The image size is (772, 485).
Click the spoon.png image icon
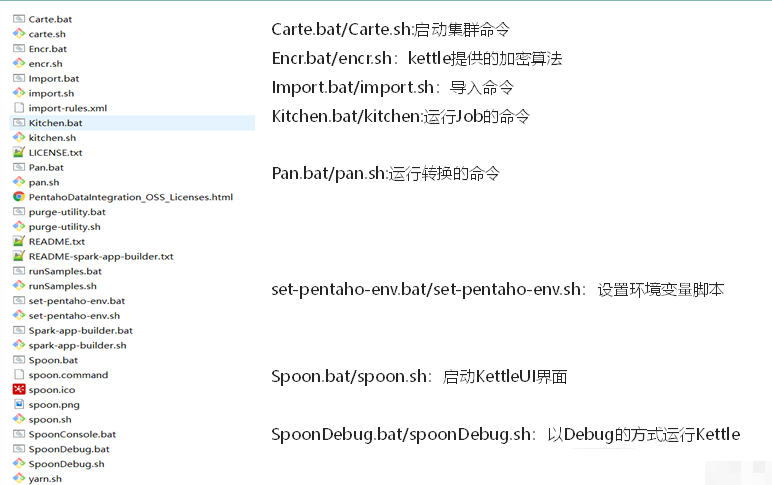point(19,404)
